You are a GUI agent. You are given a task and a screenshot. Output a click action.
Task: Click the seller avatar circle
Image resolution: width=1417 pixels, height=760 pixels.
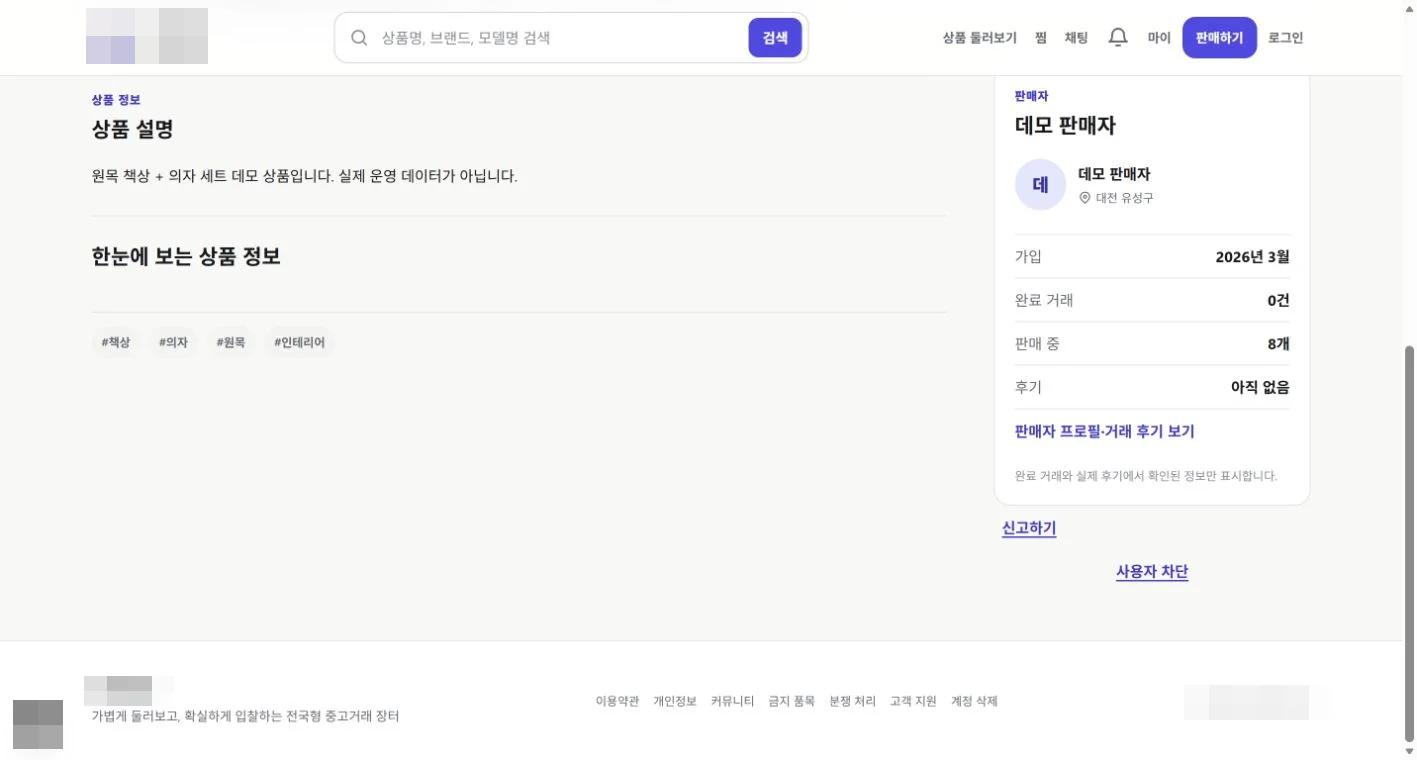pyautogui.click(x=1040, y=185)
